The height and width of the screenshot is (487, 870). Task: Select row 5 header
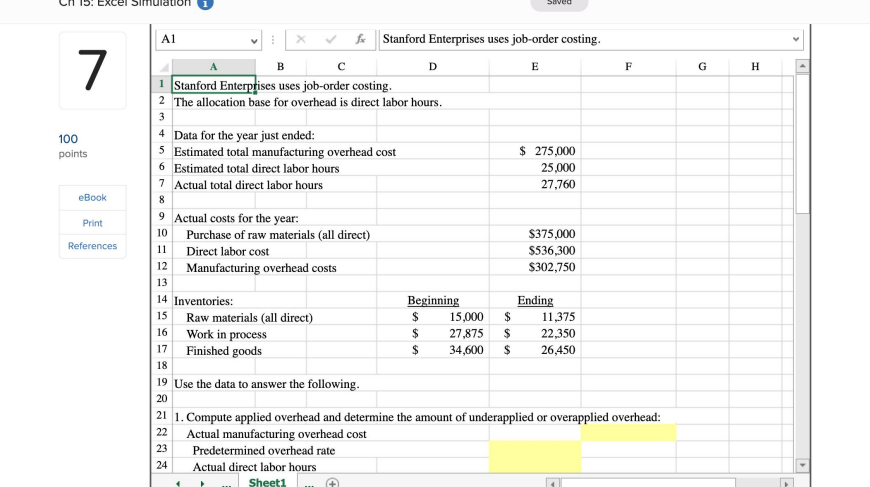coord(161,150)
